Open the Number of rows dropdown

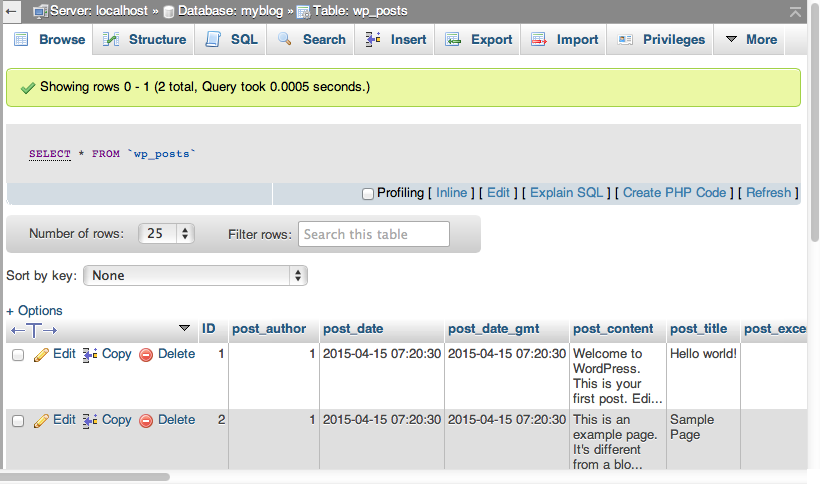(x=166, y=234)
